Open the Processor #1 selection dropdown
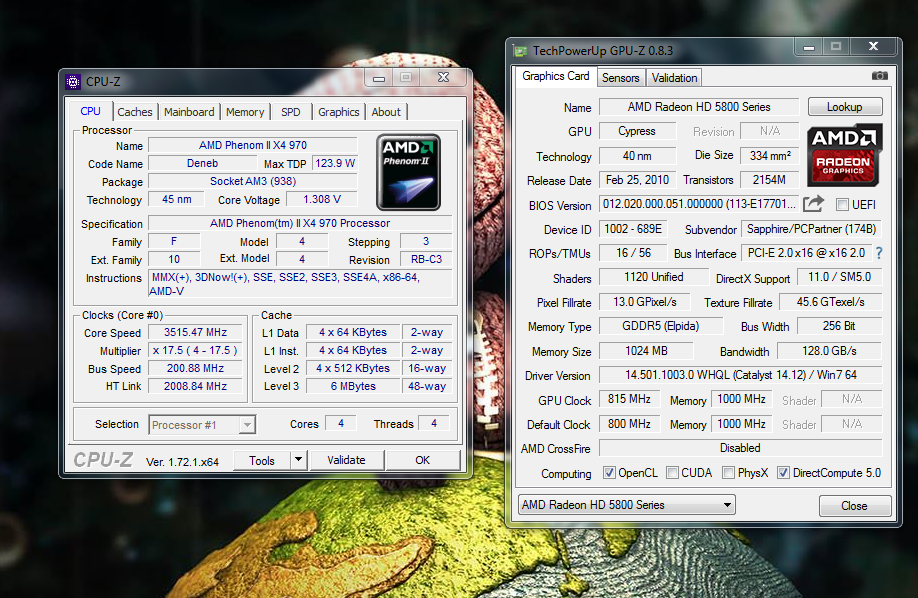 point(202,425)
